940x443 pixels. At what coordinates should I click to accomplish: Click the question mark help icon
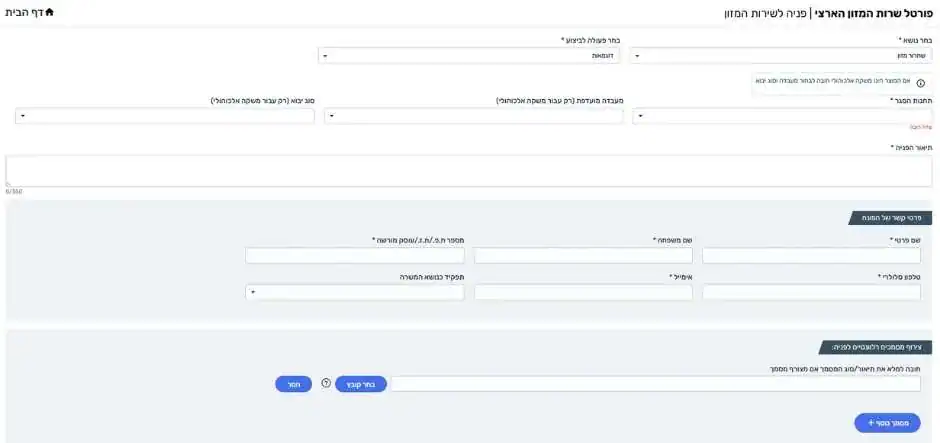(x=326, y=383)
